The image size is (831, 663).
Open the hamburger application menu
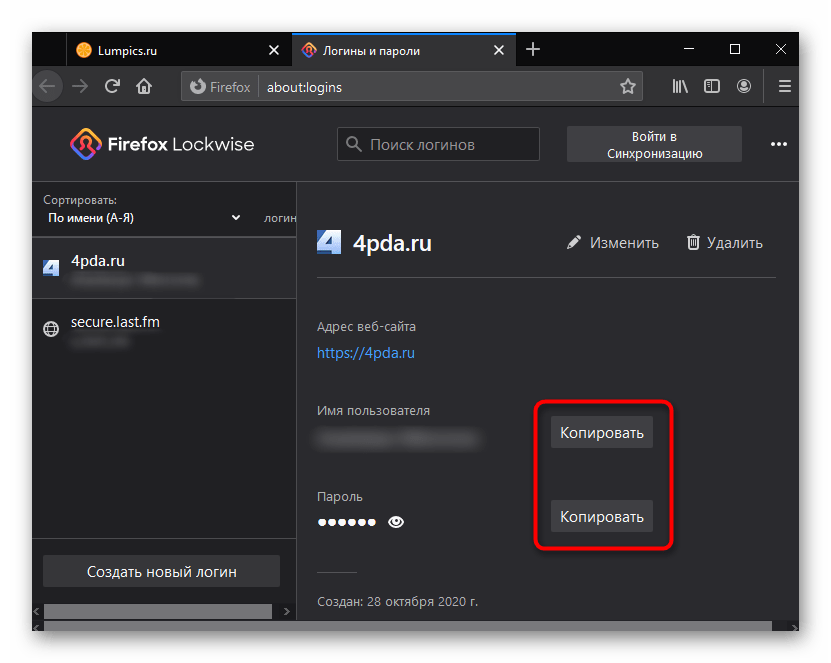784,86
